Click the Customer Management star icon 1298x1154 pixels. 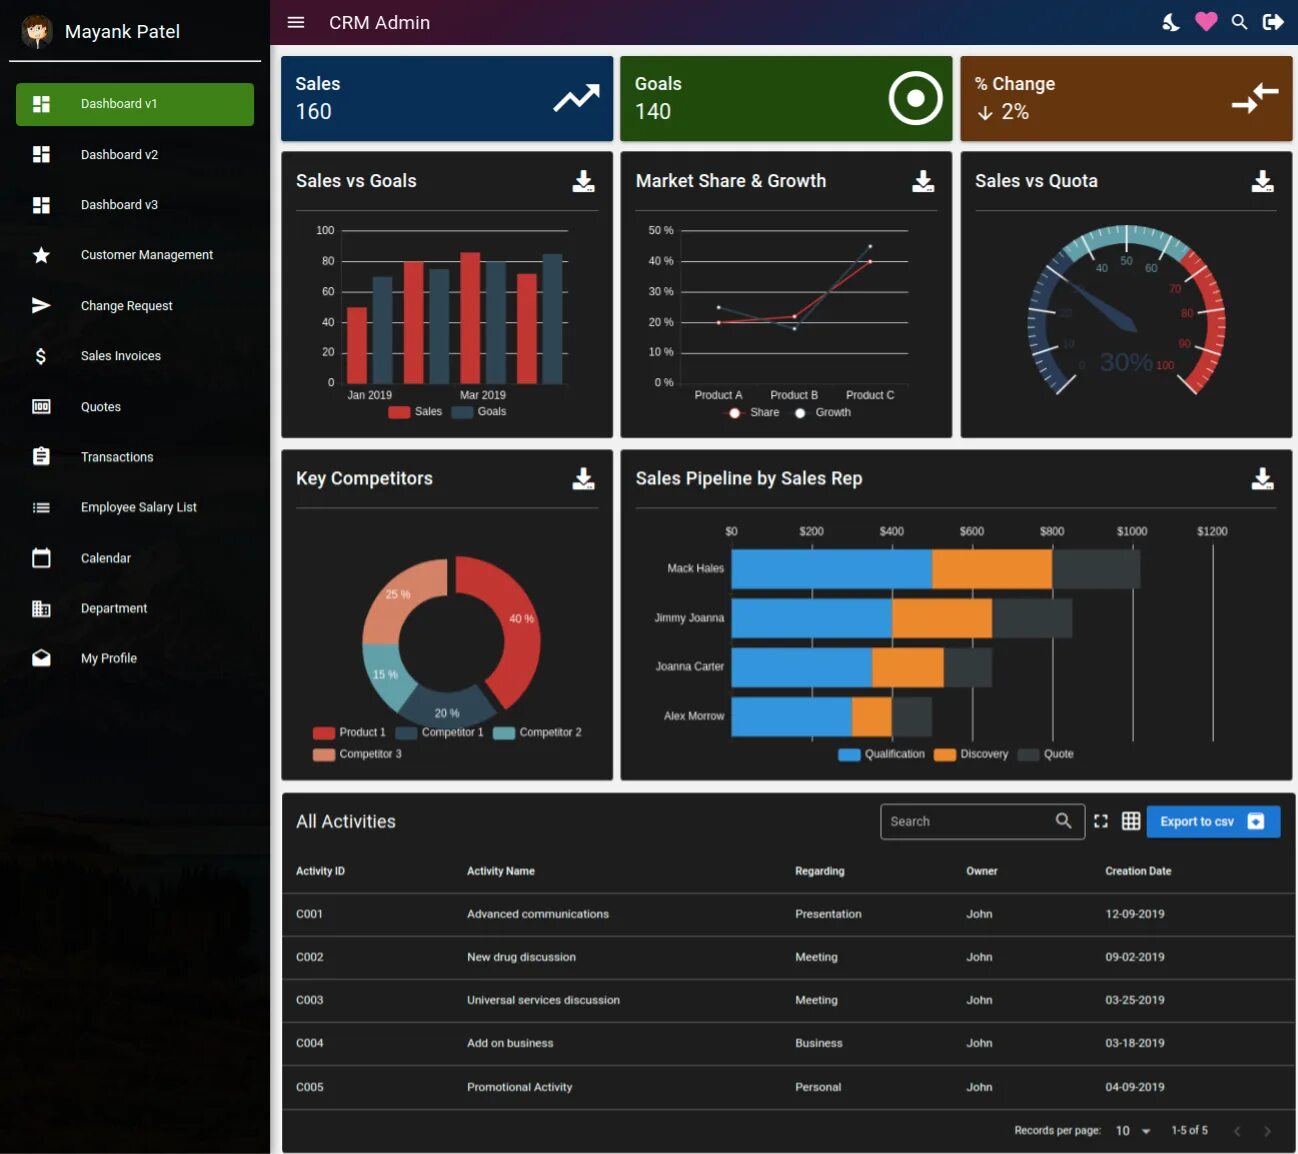[x=41, y=255]
